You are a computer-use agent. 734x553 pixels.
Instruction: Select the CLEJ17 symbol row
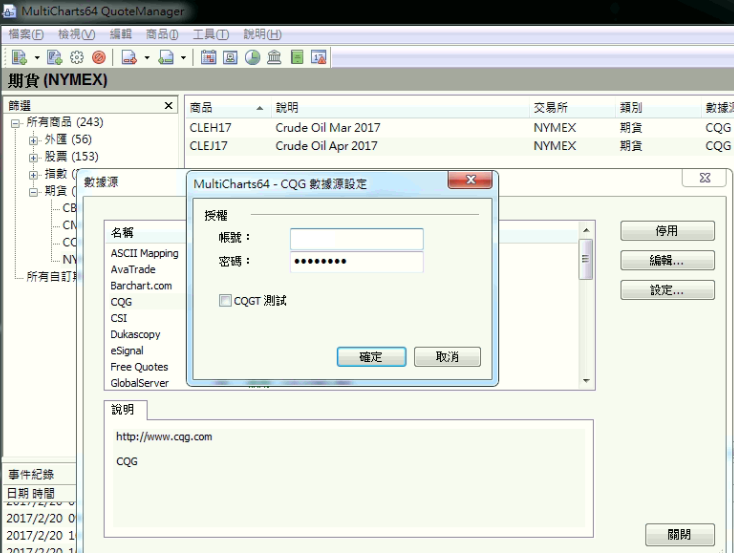(x=459, y=146)
